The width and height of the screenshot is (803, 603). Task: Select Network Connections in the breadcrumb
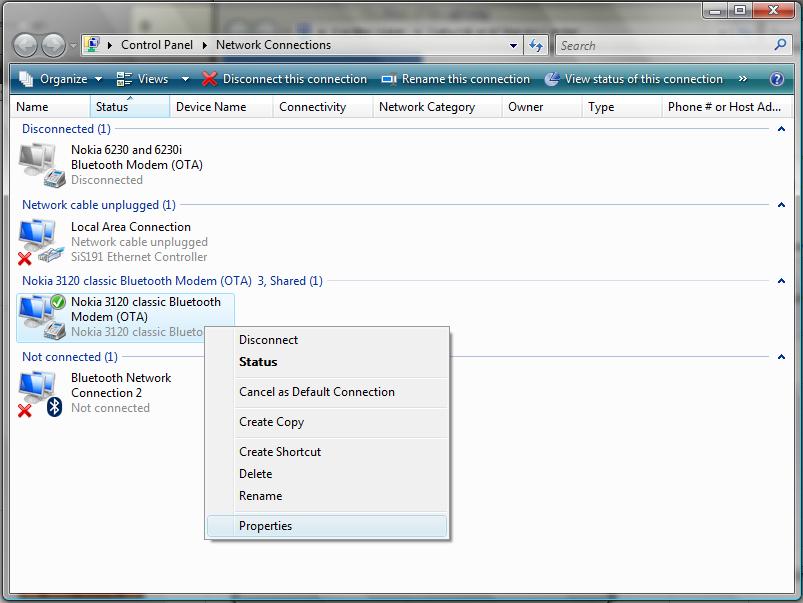(x=273, y=45)
